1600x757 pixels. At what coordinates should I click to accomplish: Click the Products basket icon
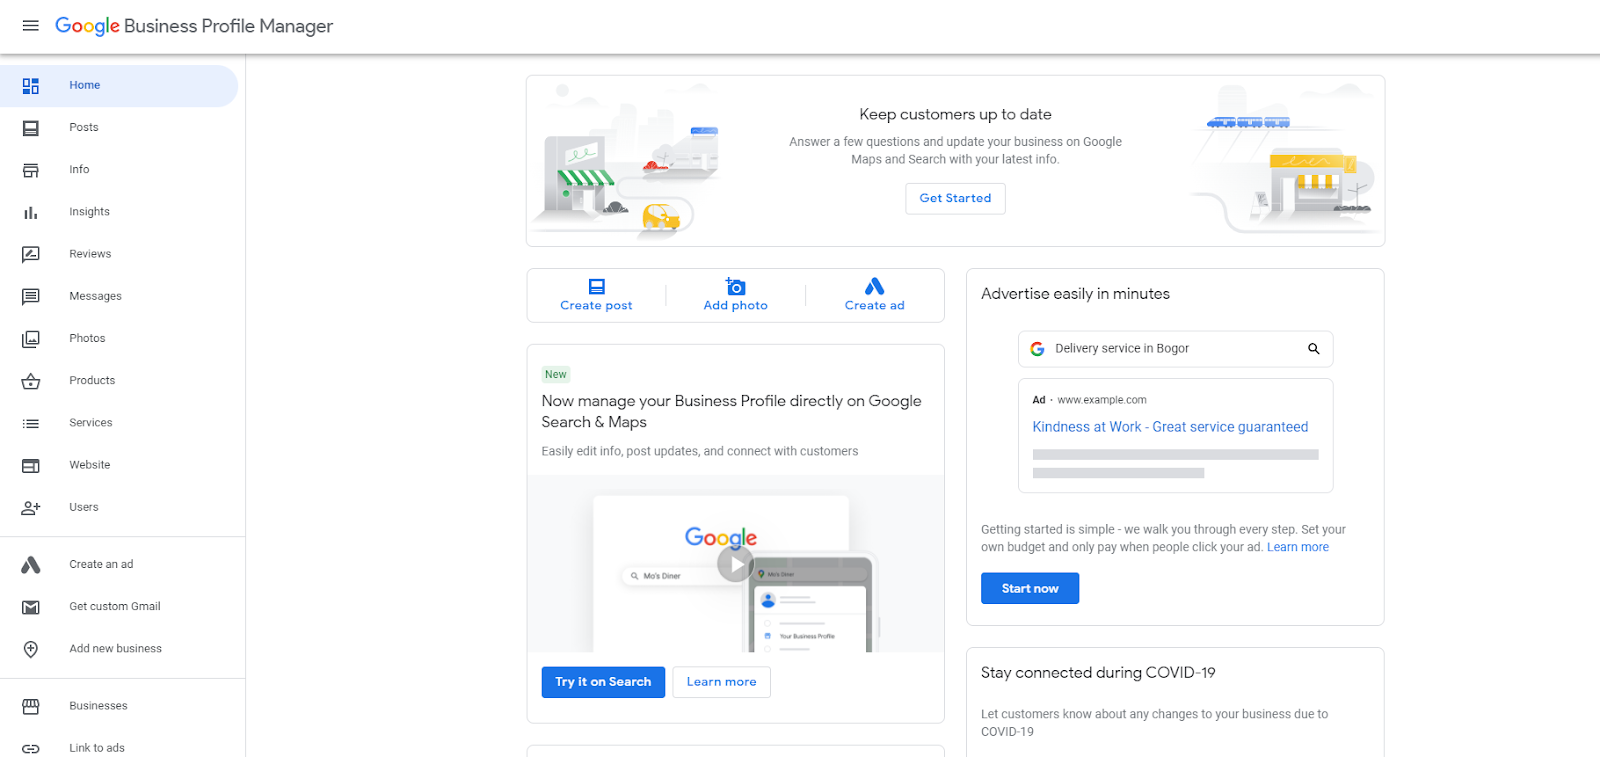[x=31, y=381]
